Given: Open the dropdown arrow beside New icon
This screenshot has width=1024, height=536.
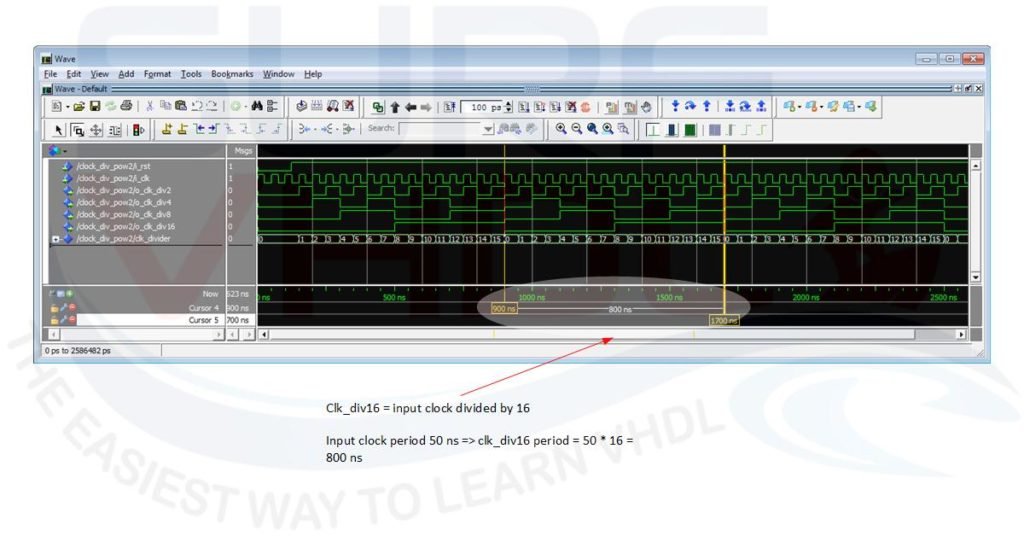Looking at the screenshot, I should [x=67, y=106].
